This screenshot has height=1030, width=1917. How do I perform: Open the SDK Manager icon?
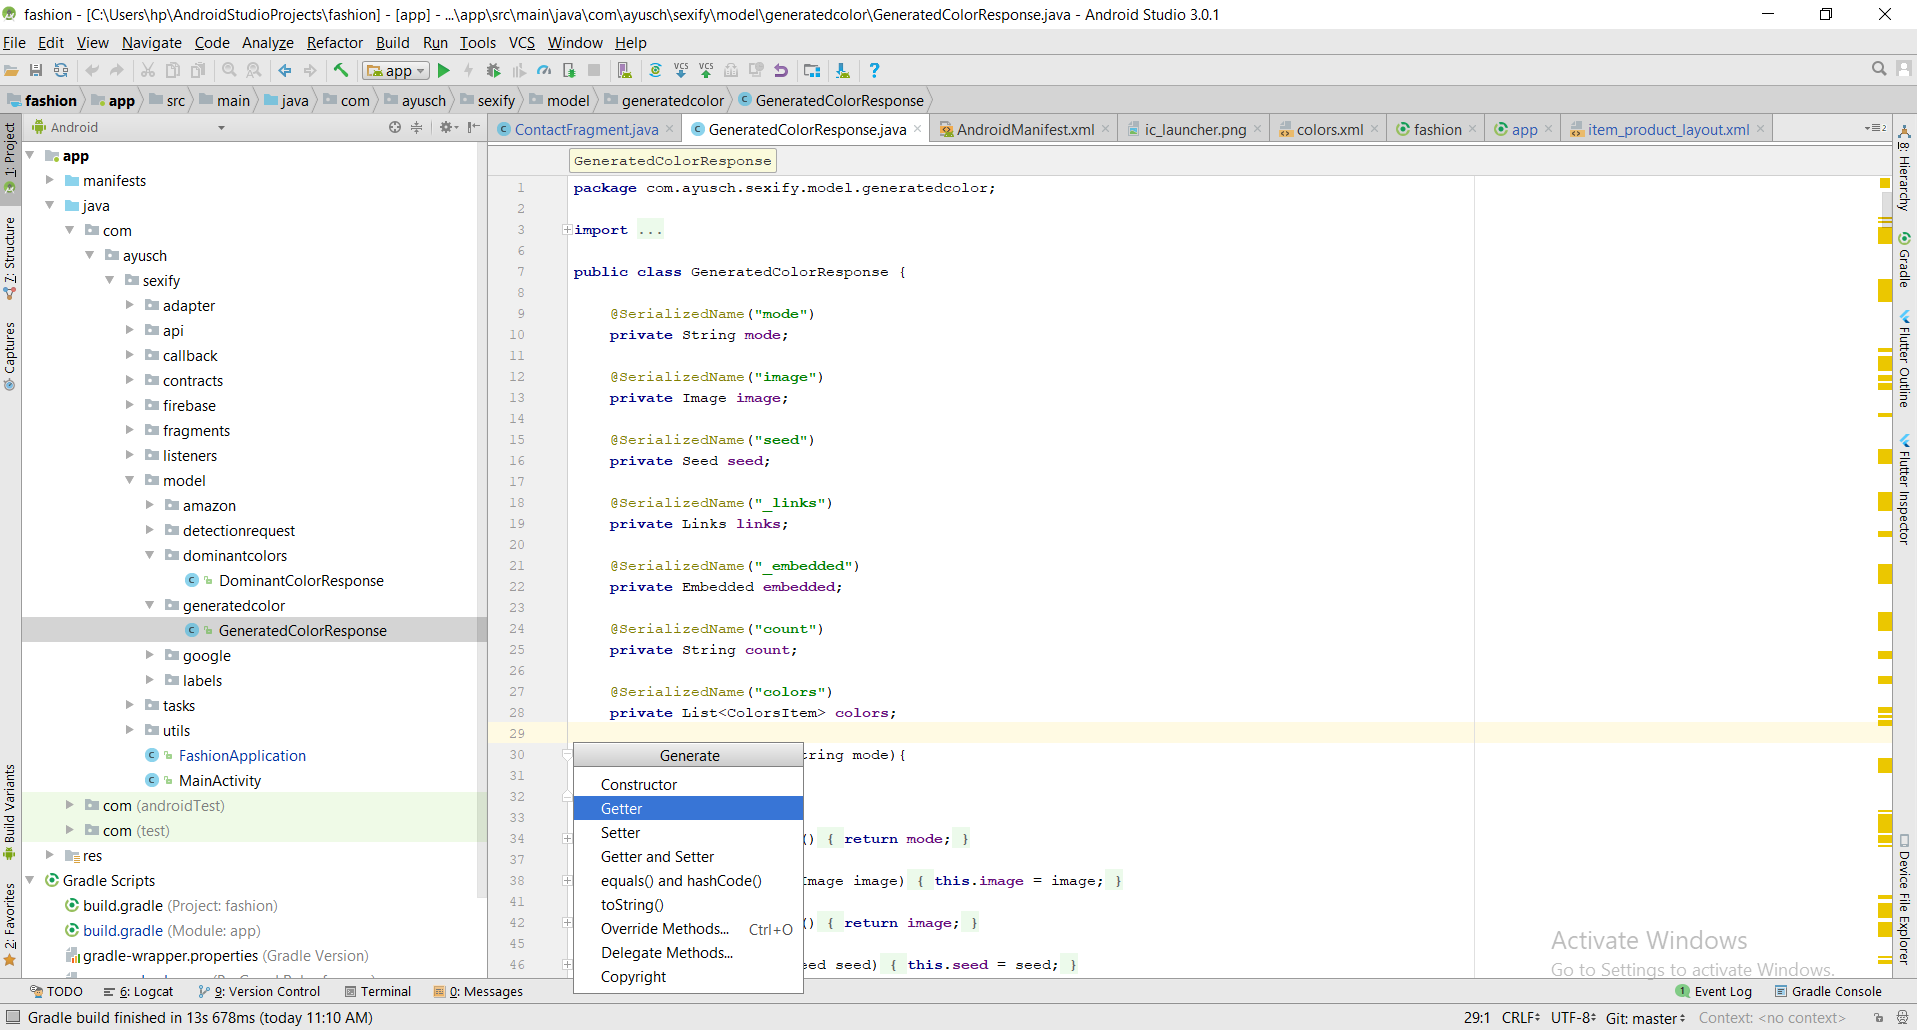click(x=843, y=70)
